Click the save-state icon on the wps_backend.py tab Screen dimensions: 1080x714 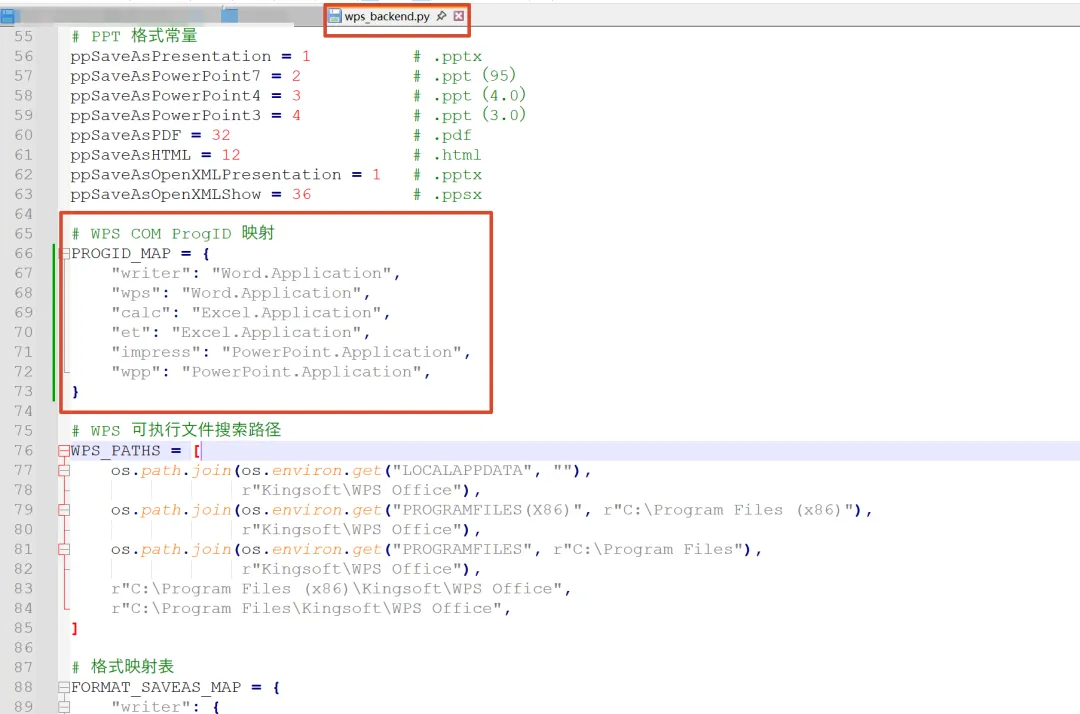coord(335,16)
